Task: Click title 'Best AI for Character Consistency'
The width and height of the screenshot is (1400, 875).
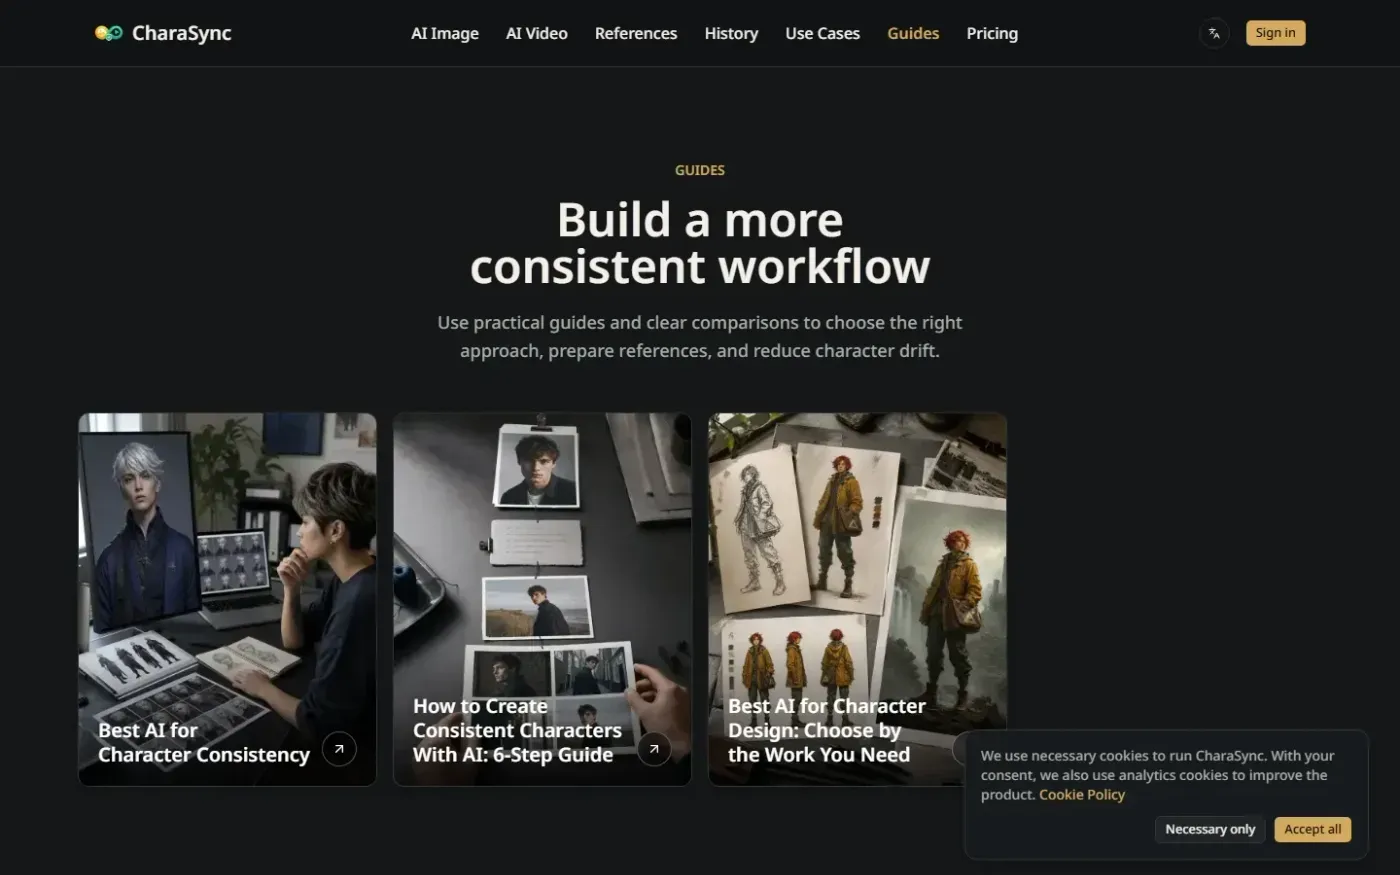Action: pyautogui.click(x=204, y=743)
